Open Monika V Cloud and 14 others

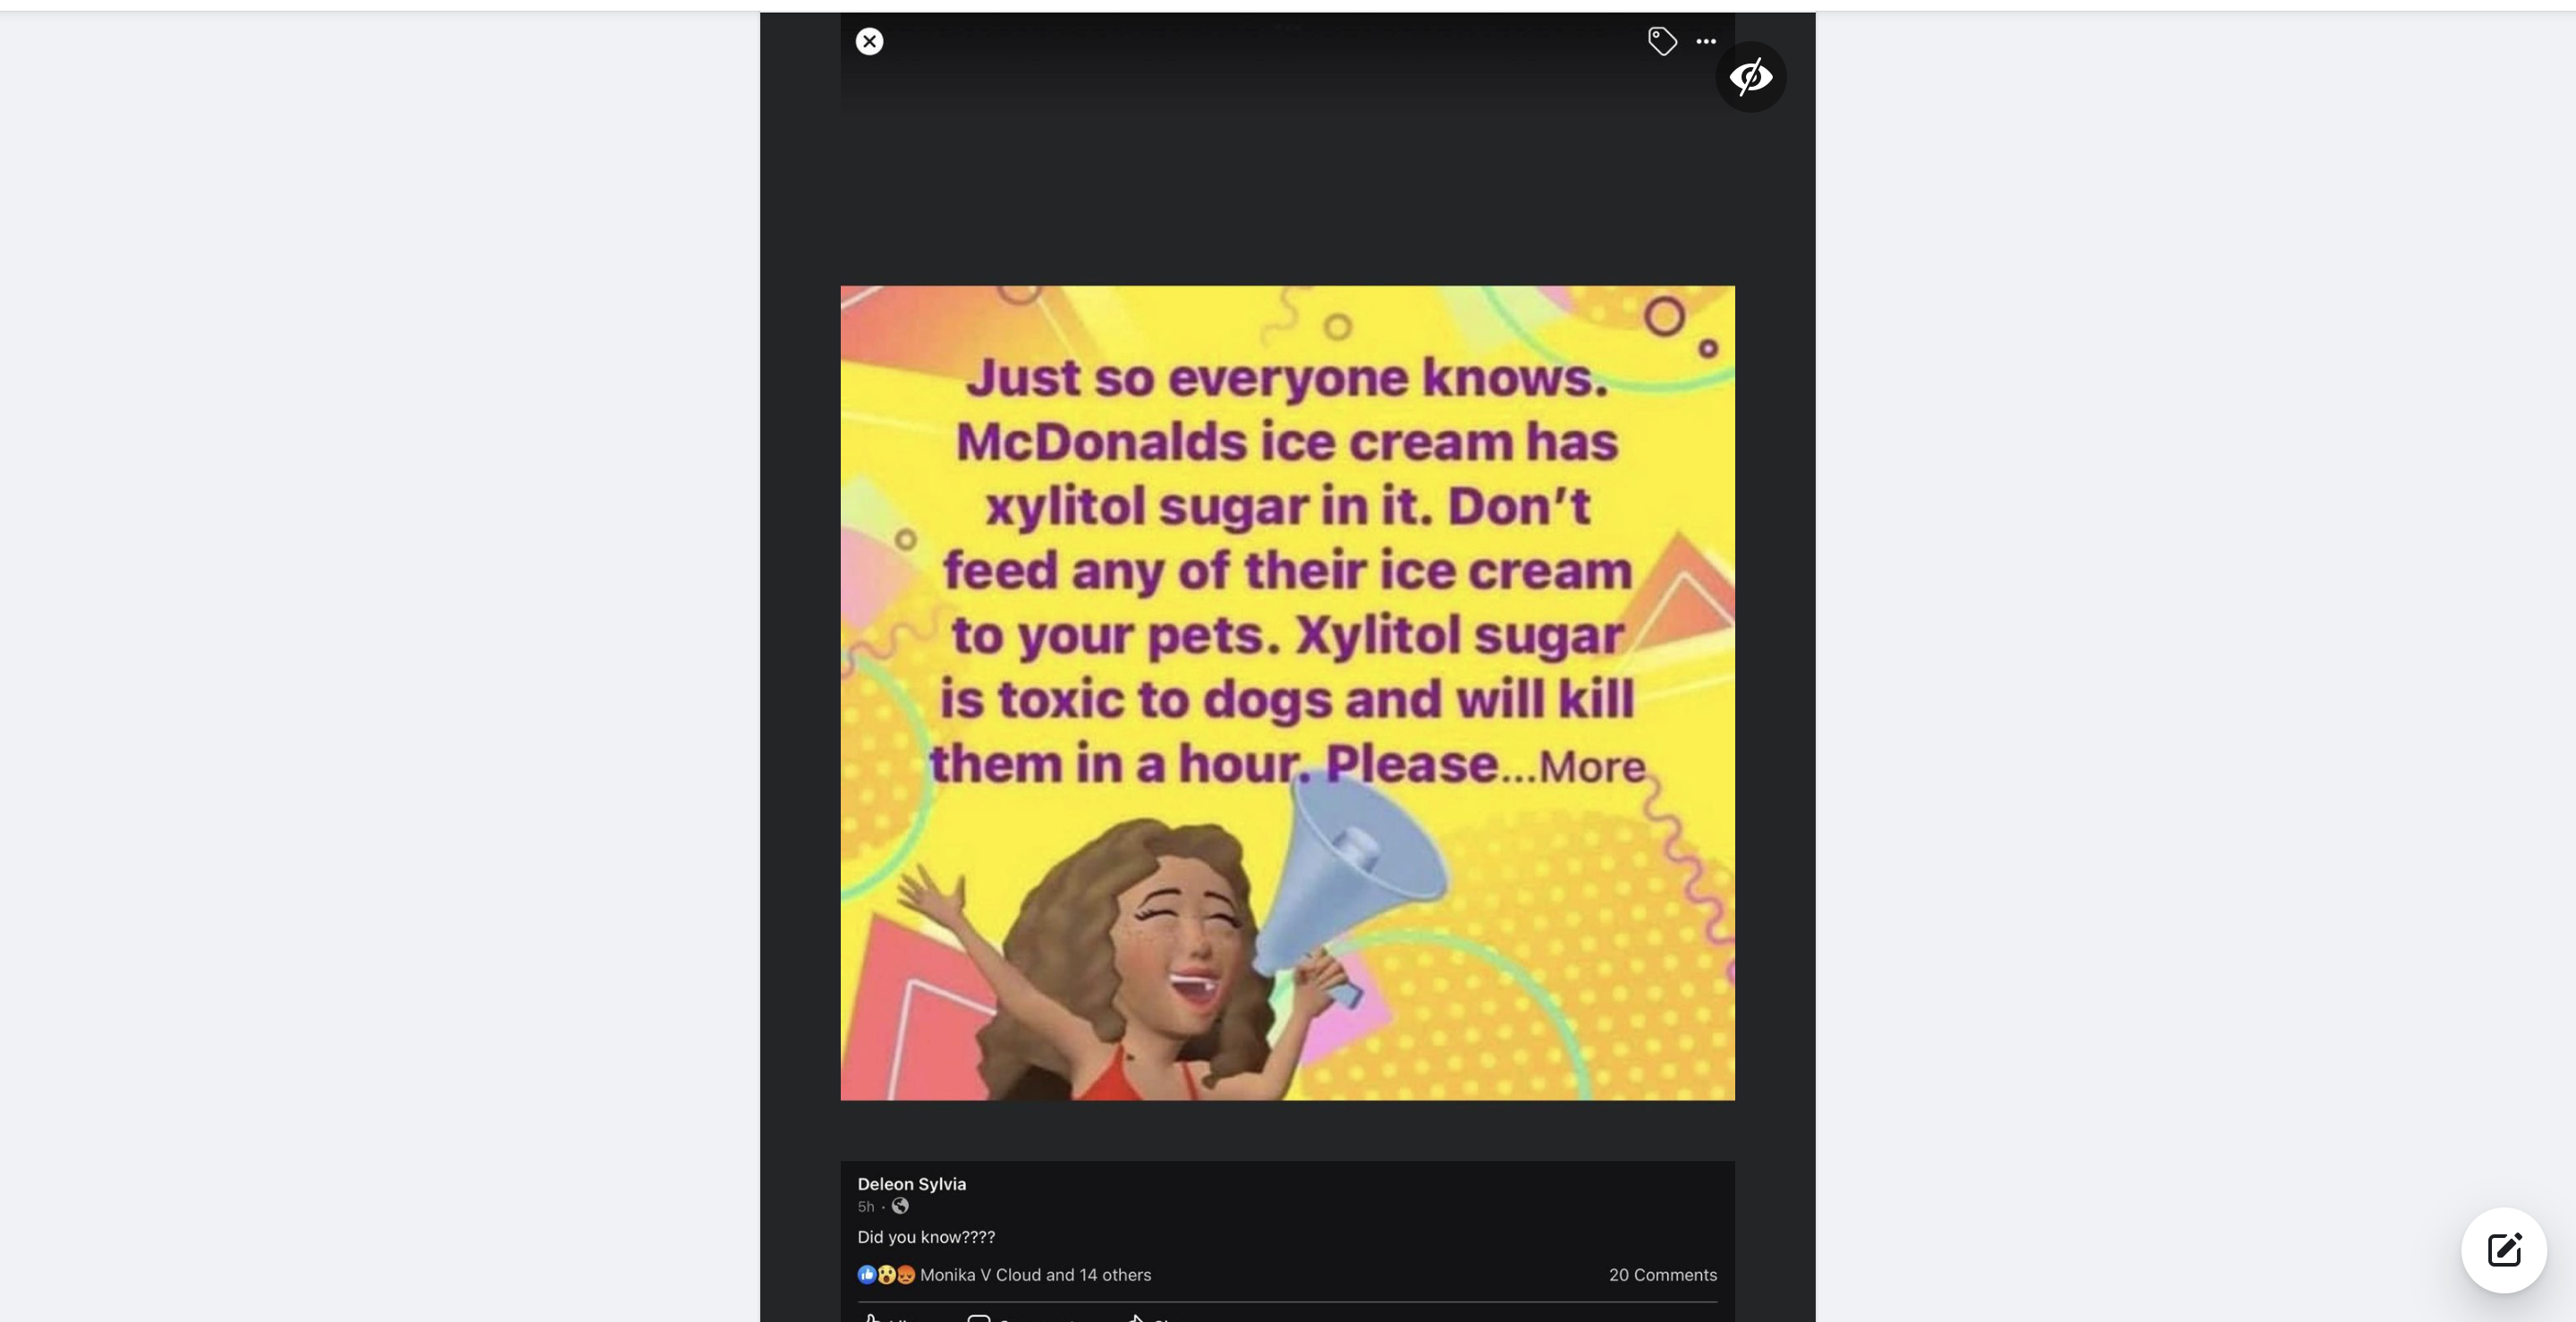1036,1275
